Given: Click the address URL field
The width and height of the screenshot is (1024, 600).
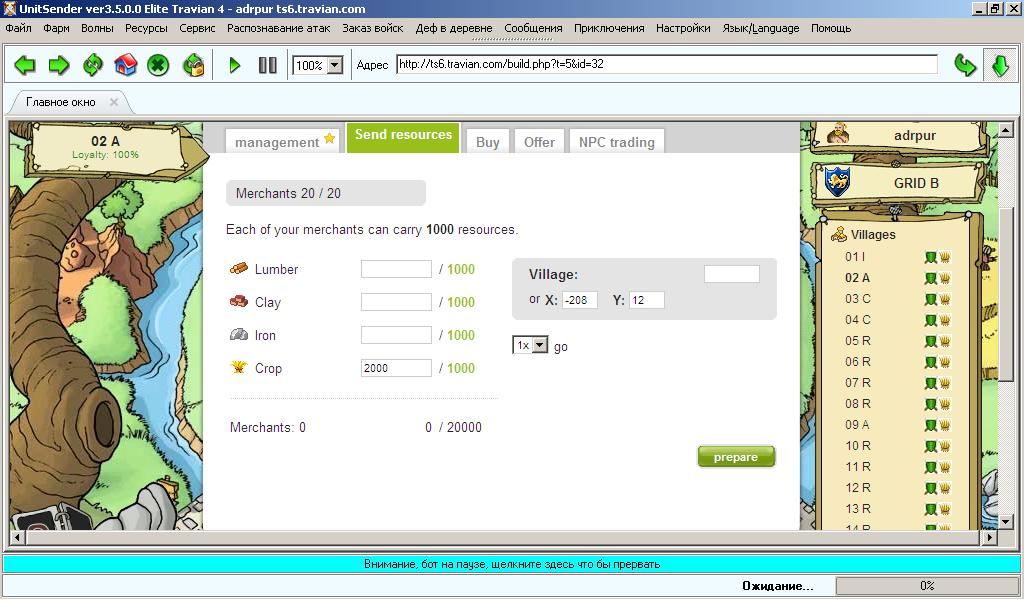Looking at the screenshot, I should [666, 64].
